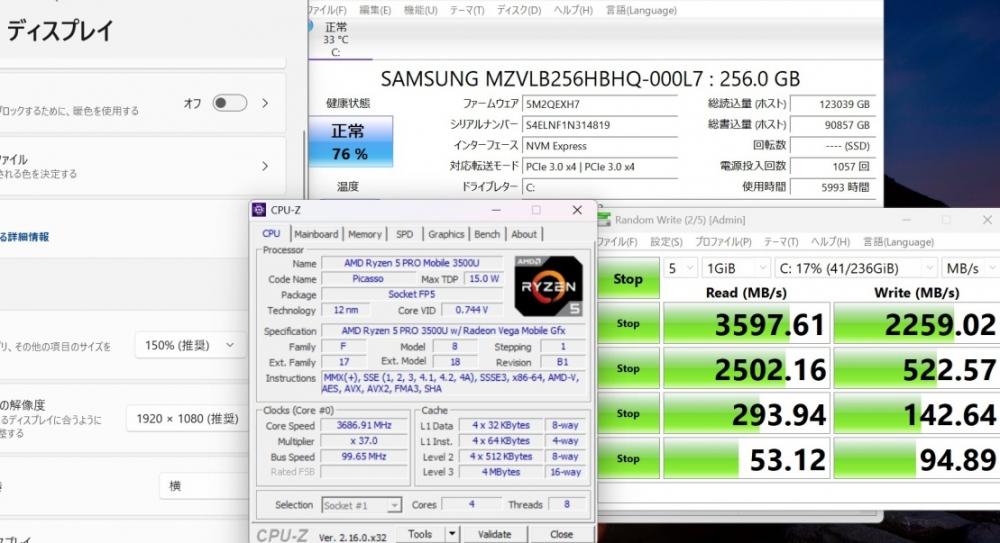Click the 90857 GB total writes value
The width and height of the screenshot is (1000, 543).
pos(832,125)
